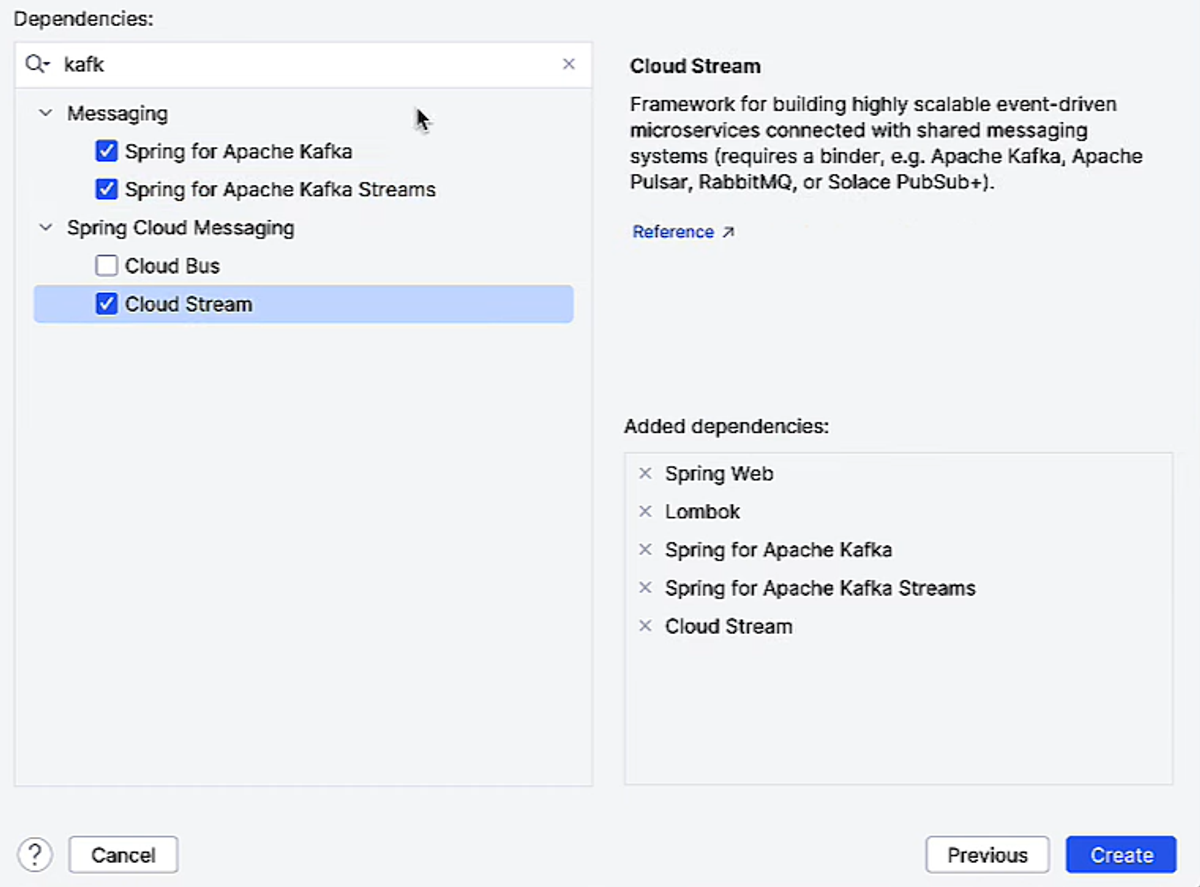Clear the dependency search text
The height and width of the screenshot is (887, 1200).
[x=569, y=64]
